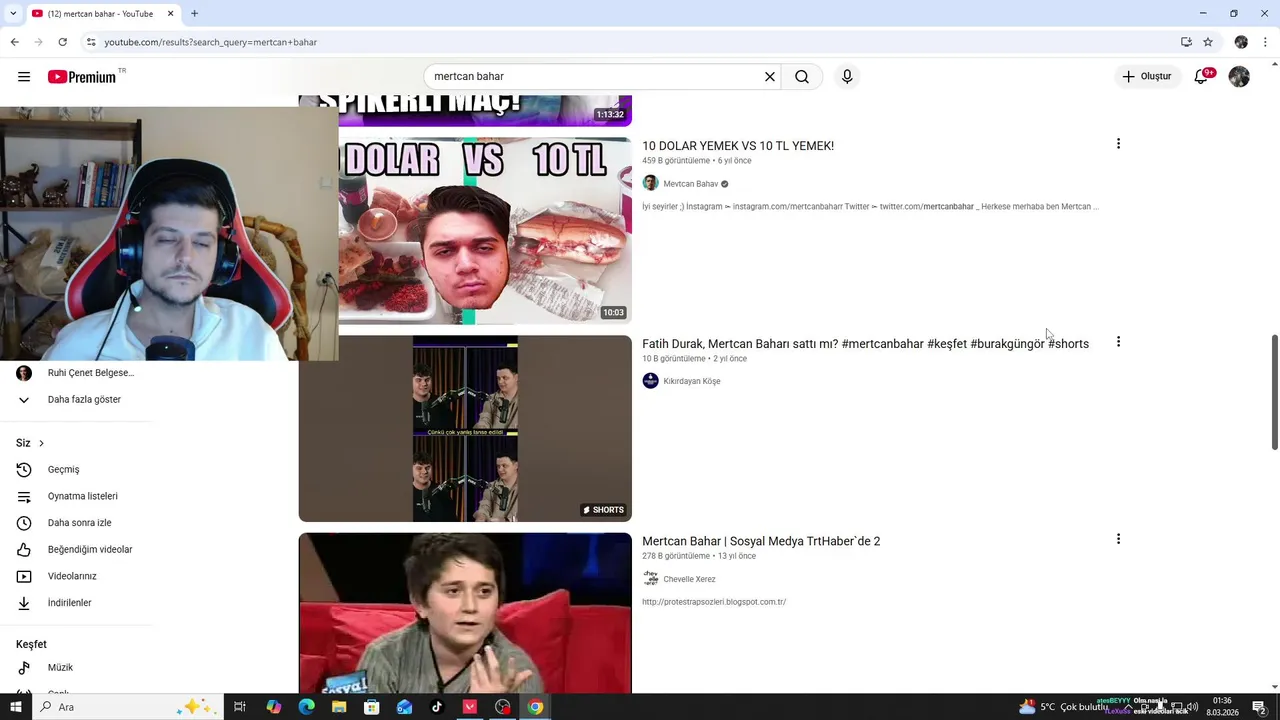Viewport: 1280px width, 720px height.
Task: View site information icon in address bar
Action: tap(91, 42)
